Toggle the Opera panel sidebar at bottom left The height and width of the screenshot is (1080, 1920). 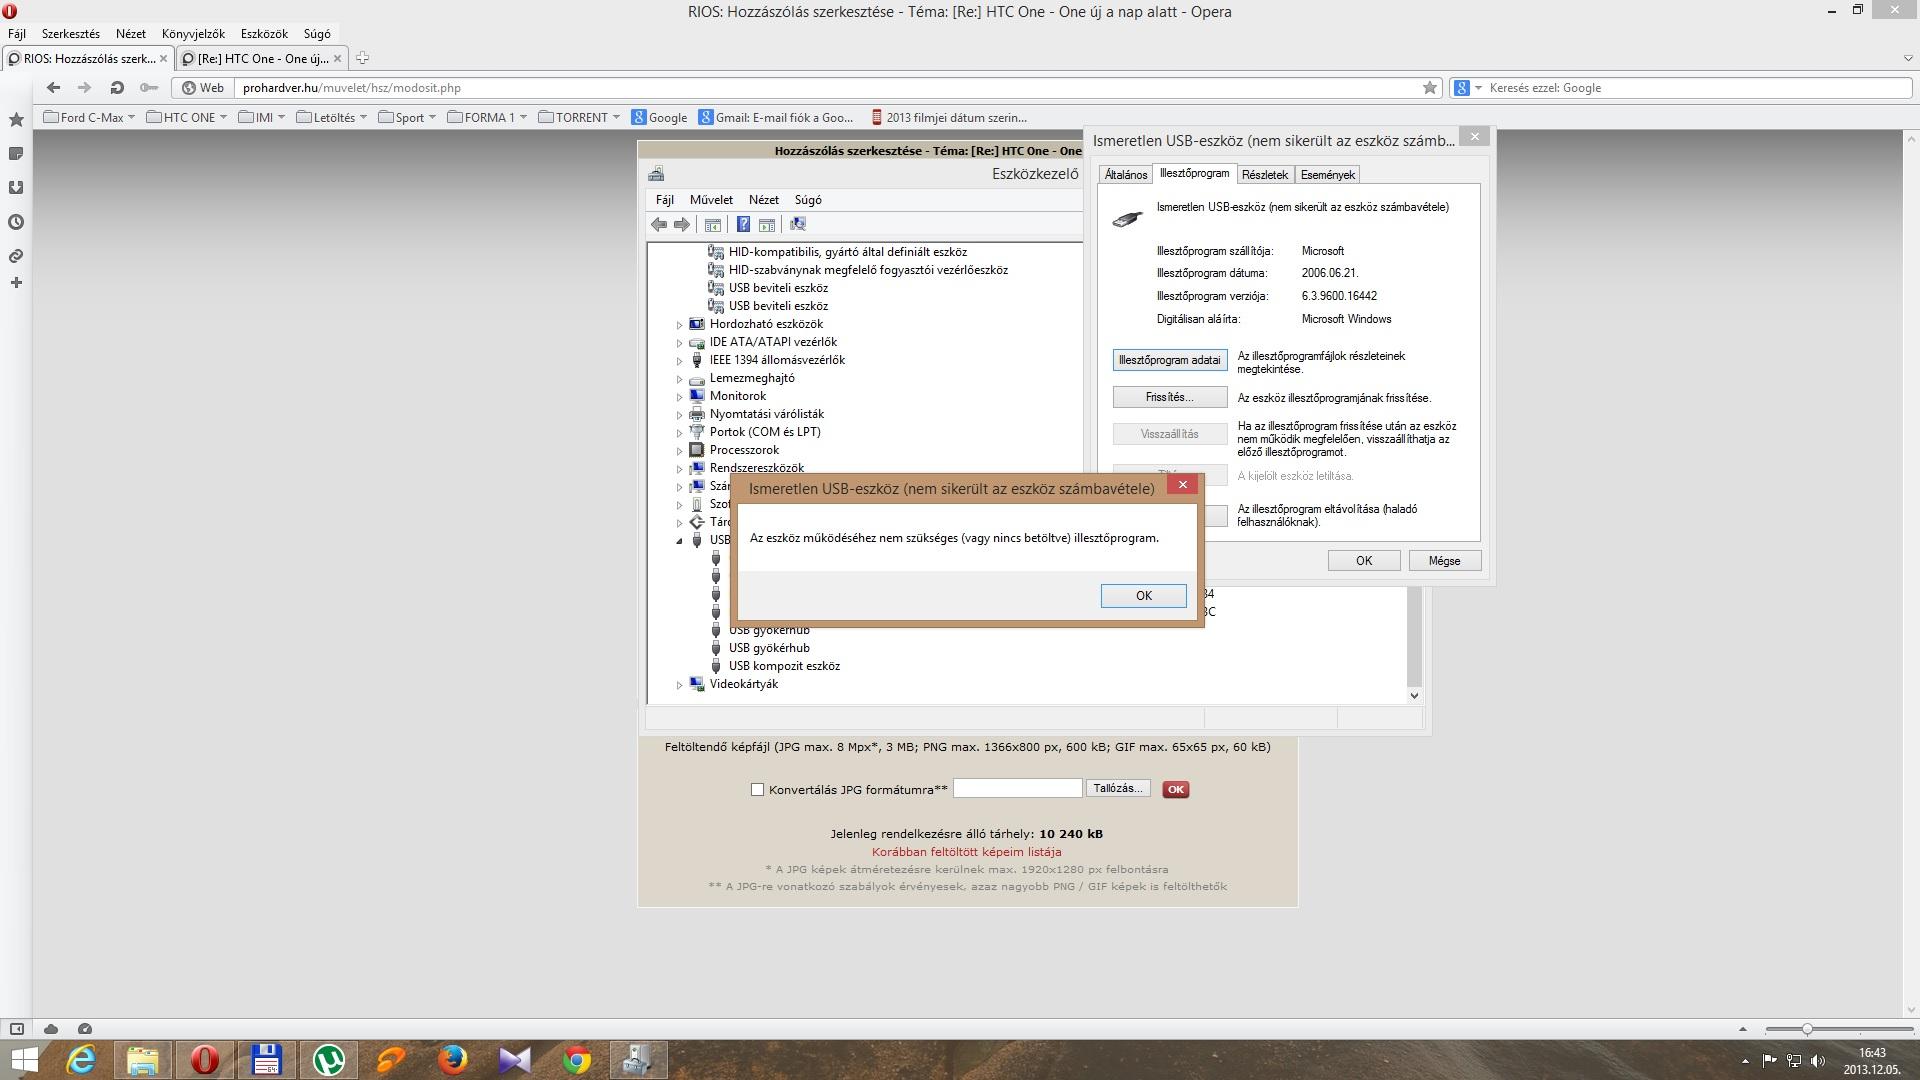tap(17, 1029)
